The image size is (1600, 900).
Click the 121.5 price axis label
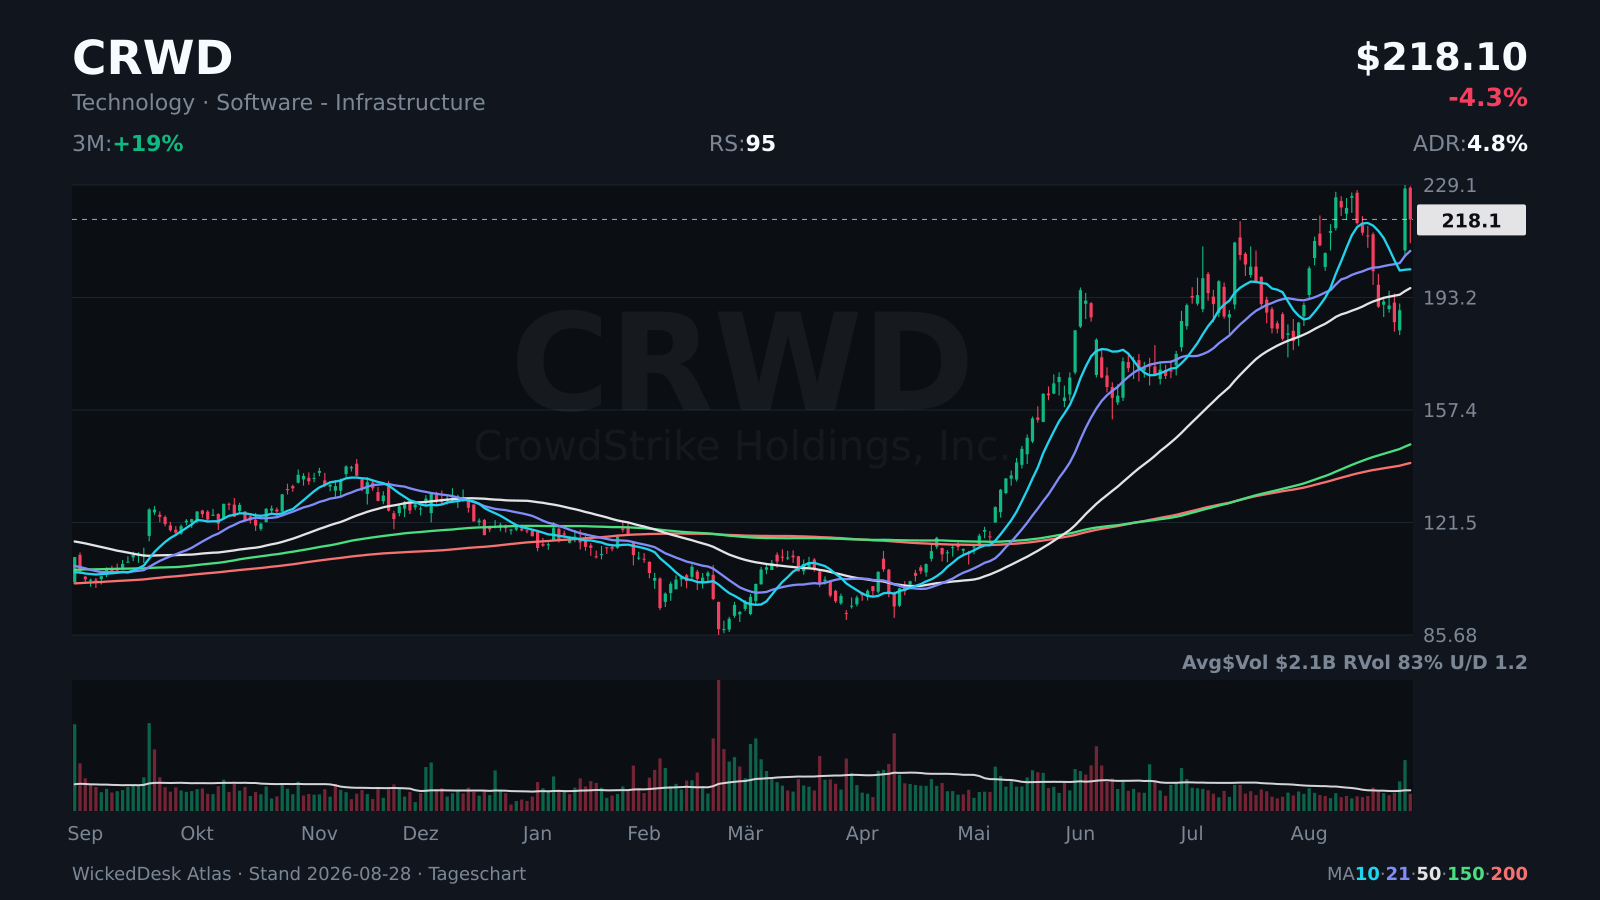tap(1450, 523)
